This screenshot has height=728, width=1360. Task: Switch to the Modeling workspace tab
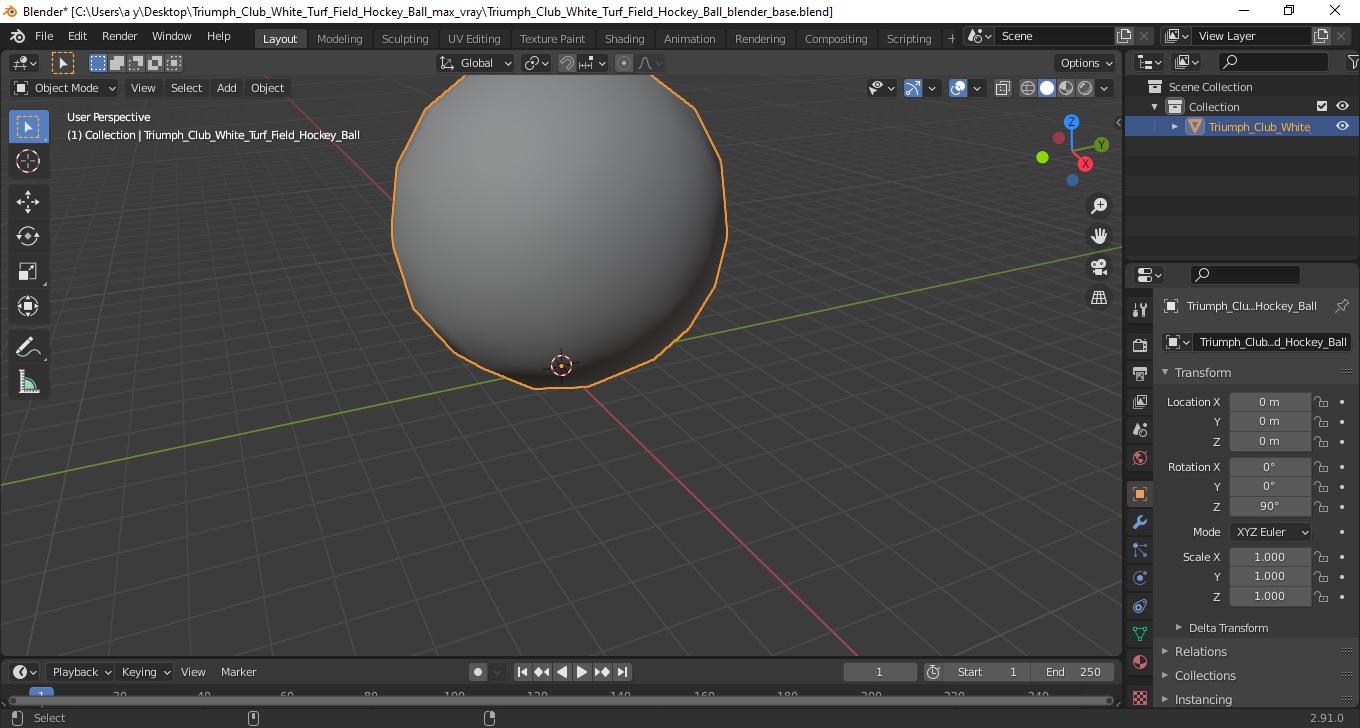[x=339, y=39]
